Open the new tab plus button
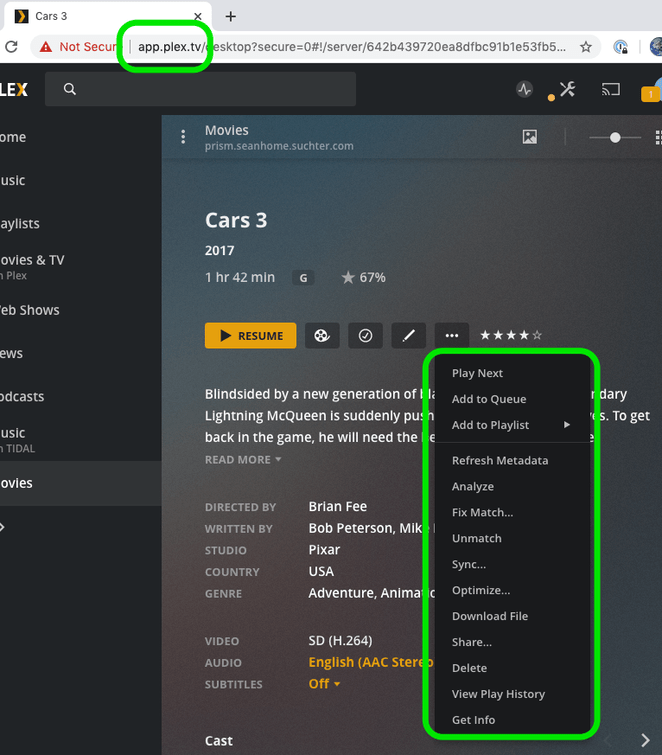Screen dimensions: 662x755 pos(231,16)
